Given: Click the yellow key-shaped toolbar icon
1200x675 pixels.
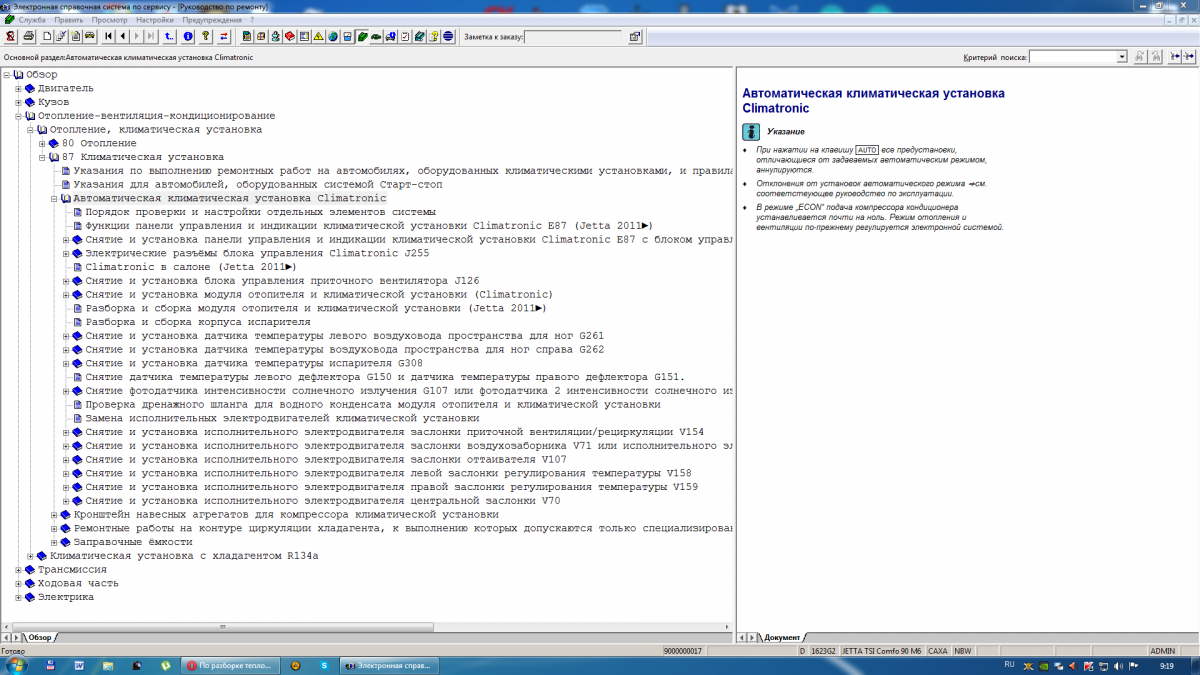Looking at the screenshot, I should (206, 37).
